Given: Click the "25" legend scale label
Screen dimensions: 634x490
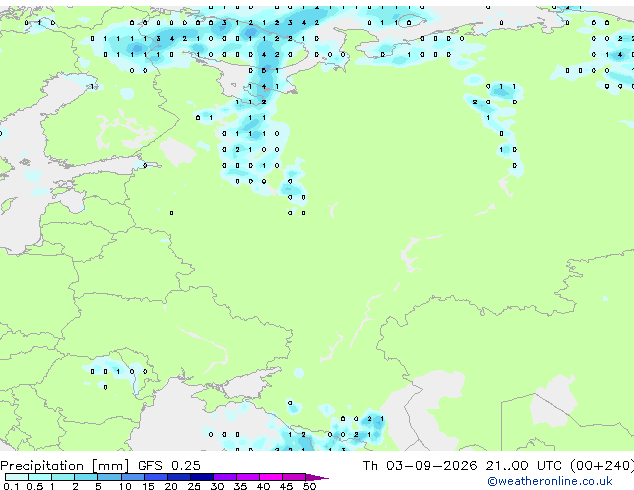Looking at the screenshot, I should click(194, 486).
